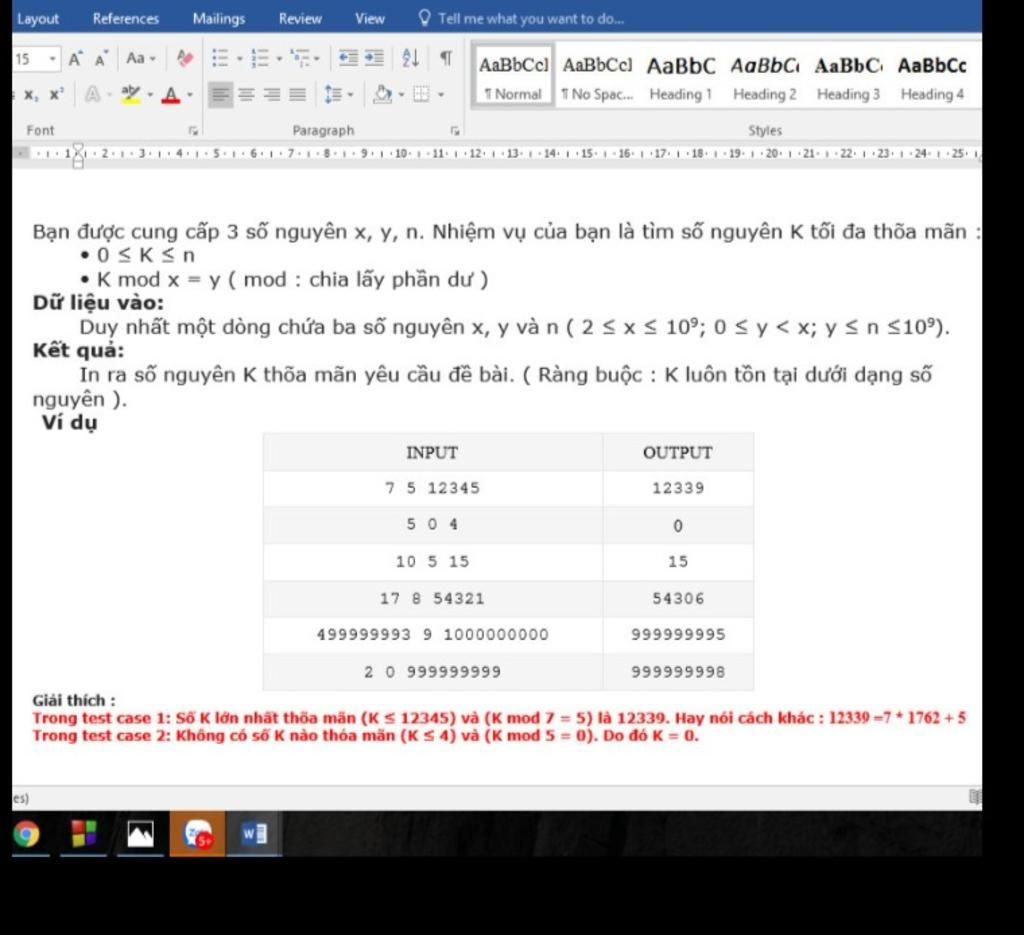
Task: Apply the Normal style
Action: point(513,76)
